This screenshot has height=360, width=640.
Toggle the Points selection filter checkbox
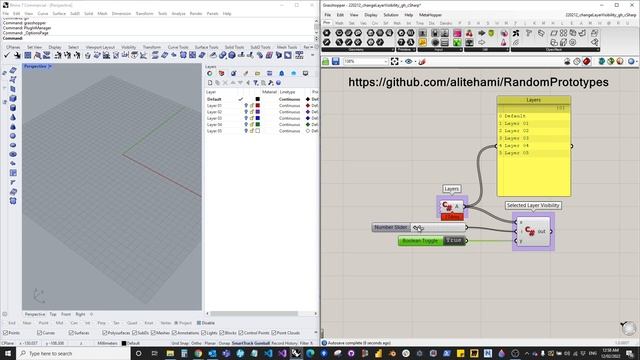tap(6, 333)
